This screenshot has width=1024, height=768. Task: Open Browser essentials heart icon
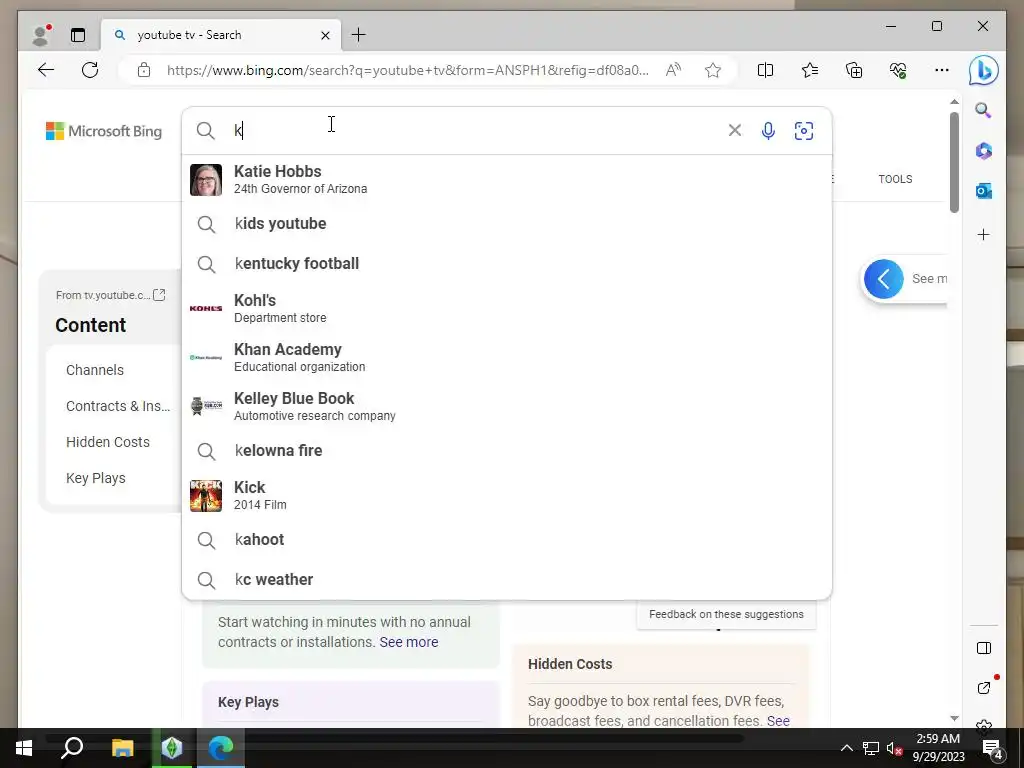[898, 70]
